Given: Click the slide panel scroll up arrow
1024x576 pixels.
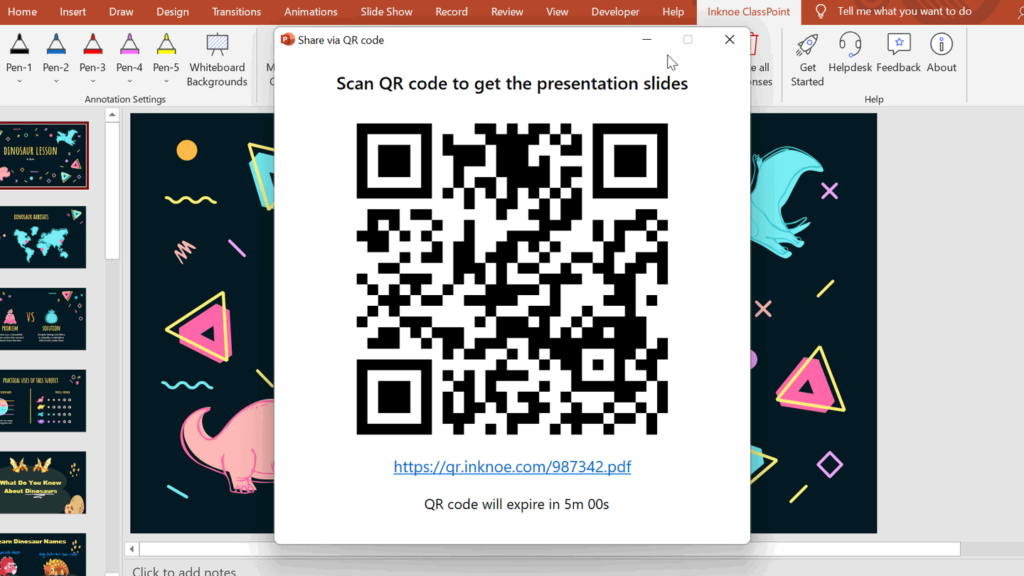Looking at the screenshot, I should [x=112, y=115].
